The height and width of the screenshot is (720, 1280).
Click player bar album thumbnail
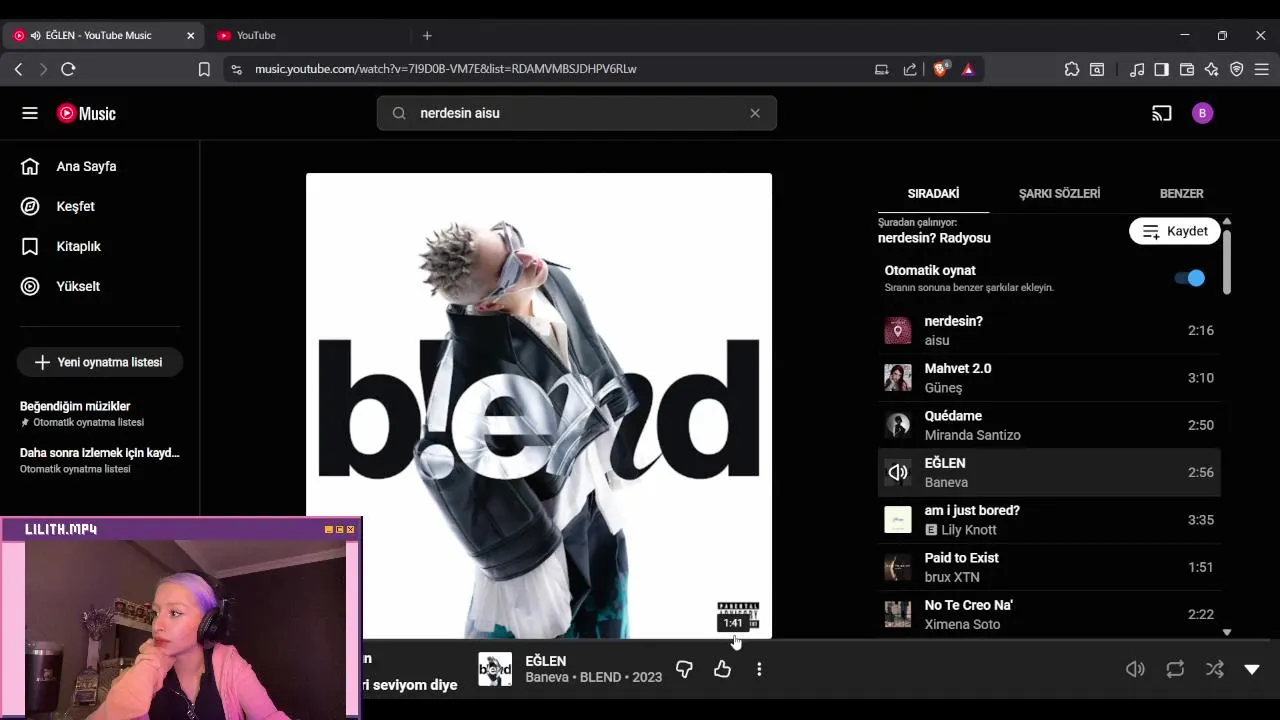[x=495, y=669]
